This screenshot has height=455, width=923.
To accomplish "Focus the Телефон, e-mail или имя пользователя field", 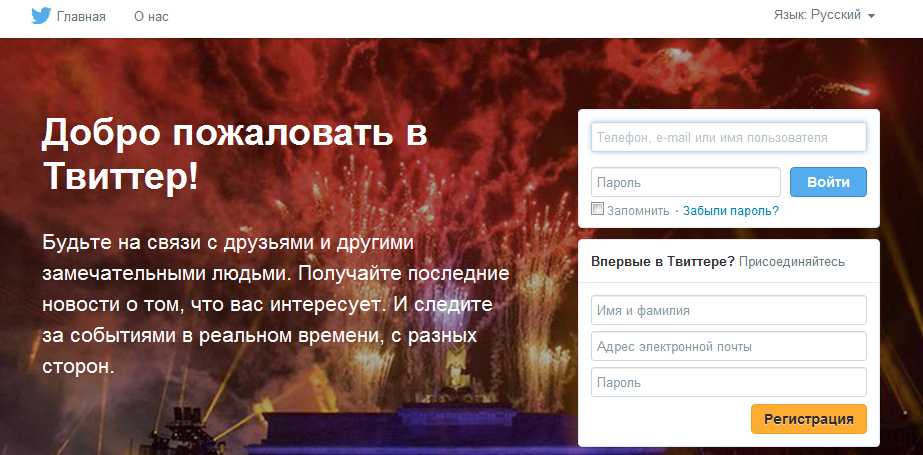I will click(x=729, y=137).
